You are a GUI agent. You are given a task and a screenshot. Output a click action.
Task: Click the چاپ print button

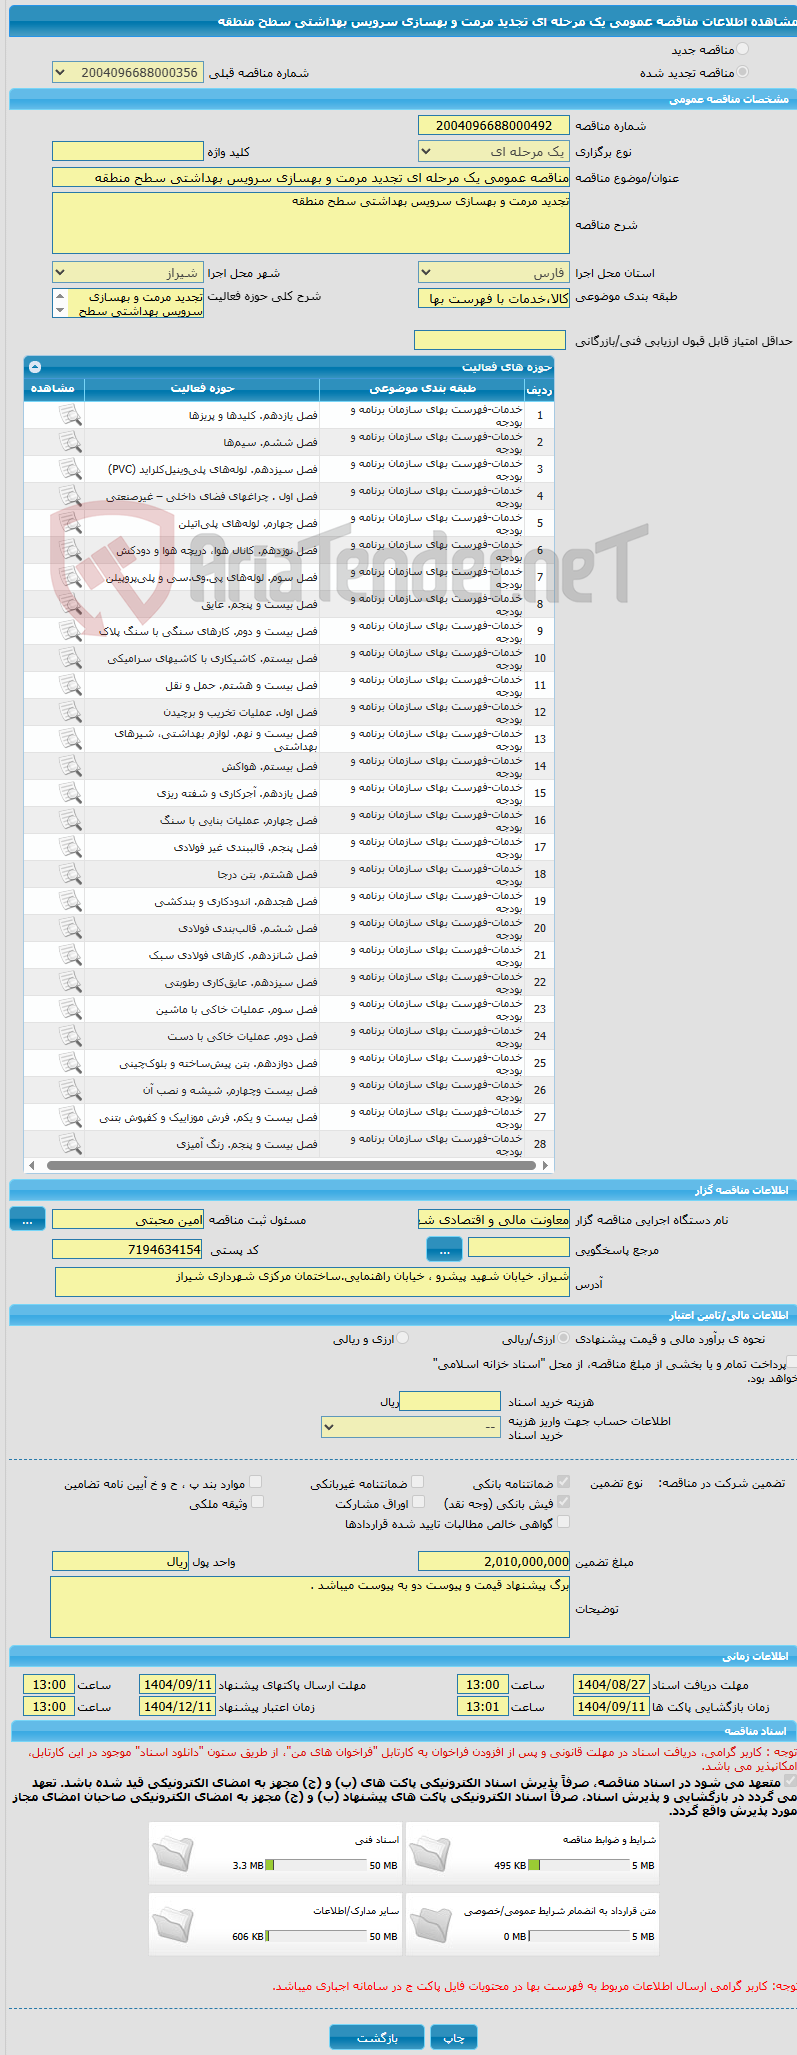click(454, 2037)
